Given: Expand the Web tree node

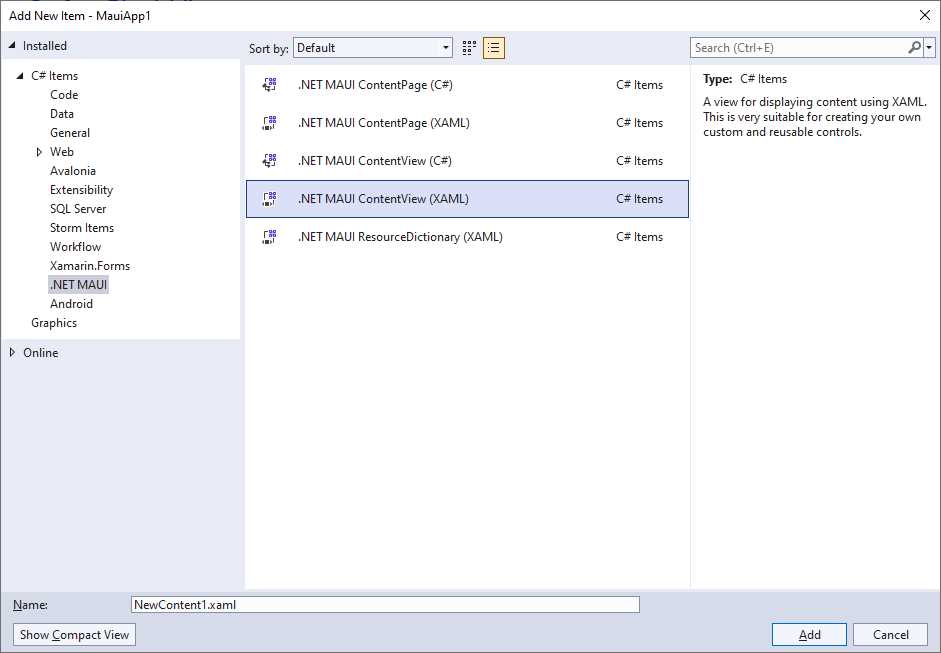Looking at the screenshot, I should click(41, 151).
